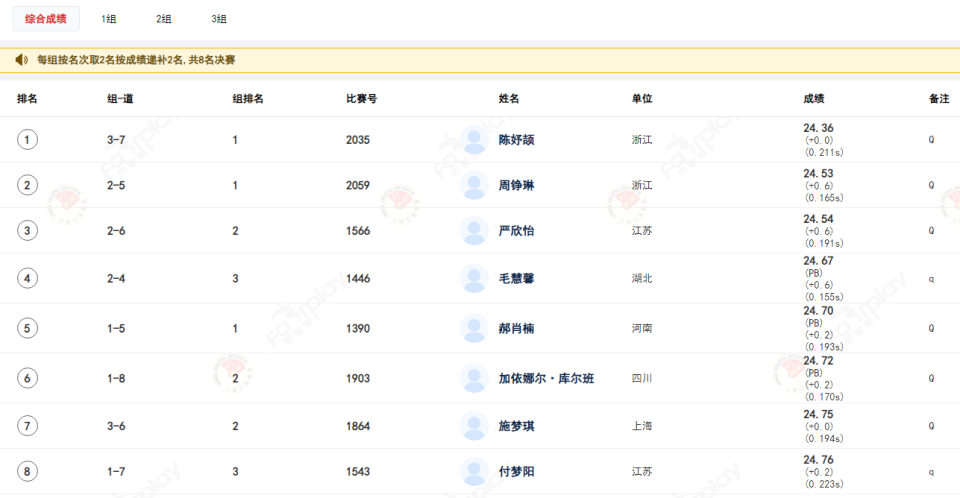Click avatar icon next to 陈妤颉
Image resolution: width=960 pixels, height=498 pixels.
[x=474, y=140]
